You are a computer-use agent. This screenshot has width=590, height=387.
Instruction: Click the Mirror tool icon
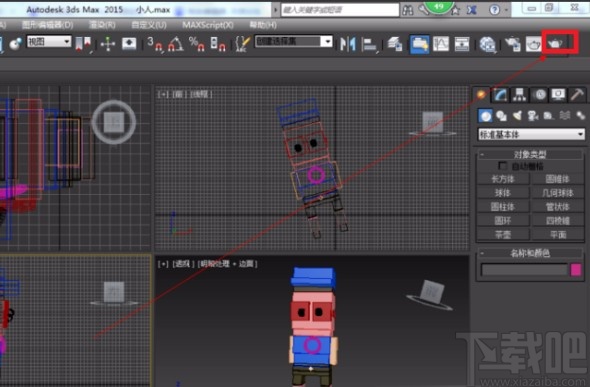click(348, 44)
